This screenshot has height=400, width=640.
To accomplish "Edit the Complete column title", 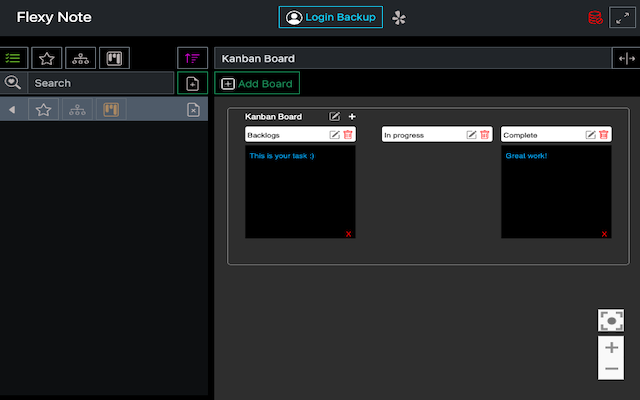I will [x=590, y=135].
